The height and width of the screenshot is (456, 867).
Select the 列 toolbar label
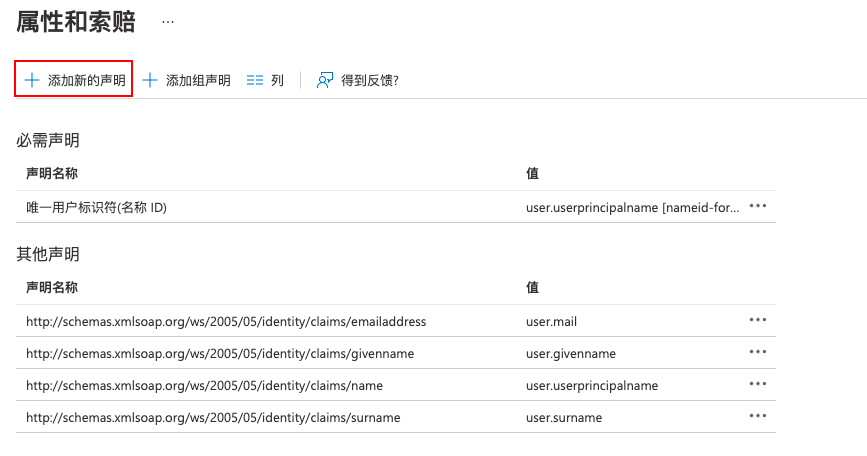278,81
